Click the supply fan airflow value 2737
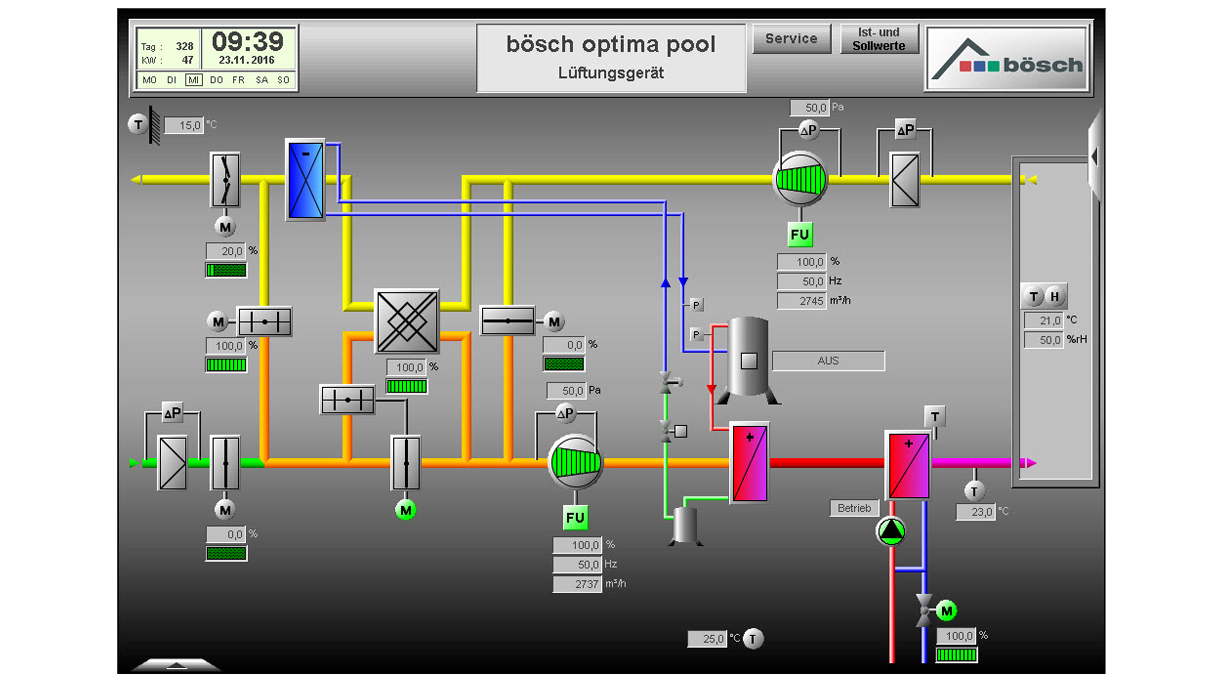Screen dimensions: 1212x682 pyautogui.click(x=577, y=584)
